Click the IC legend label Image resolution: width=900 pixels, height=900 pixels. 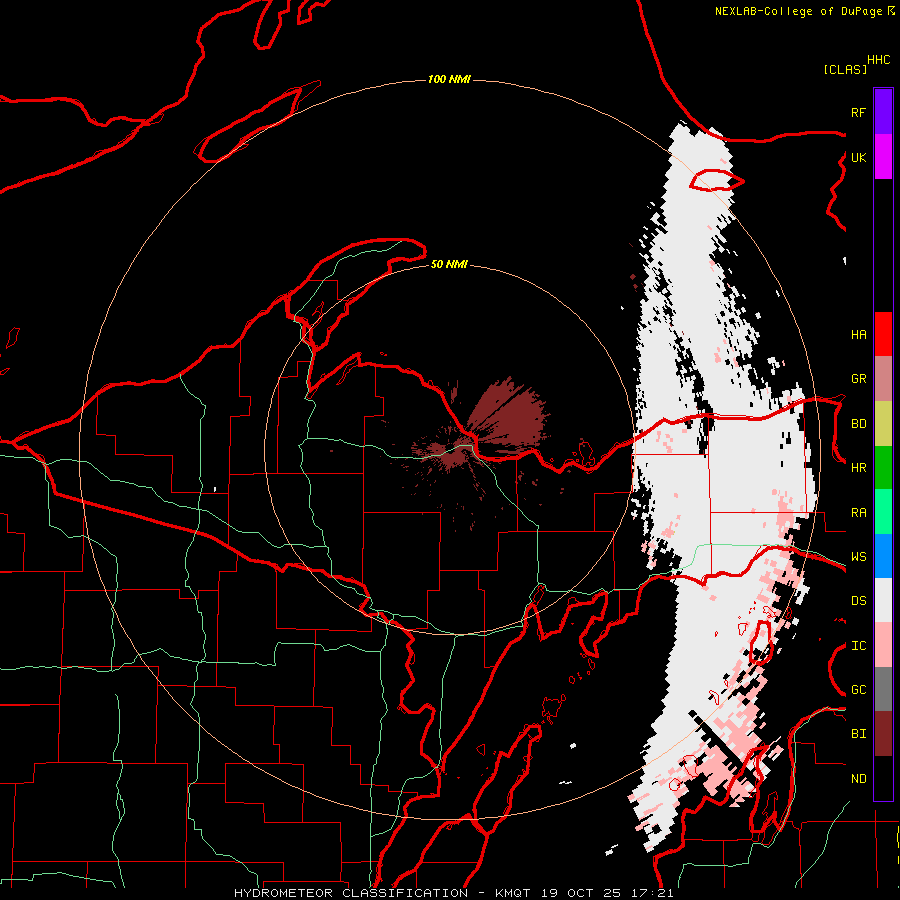coord(858,646)
